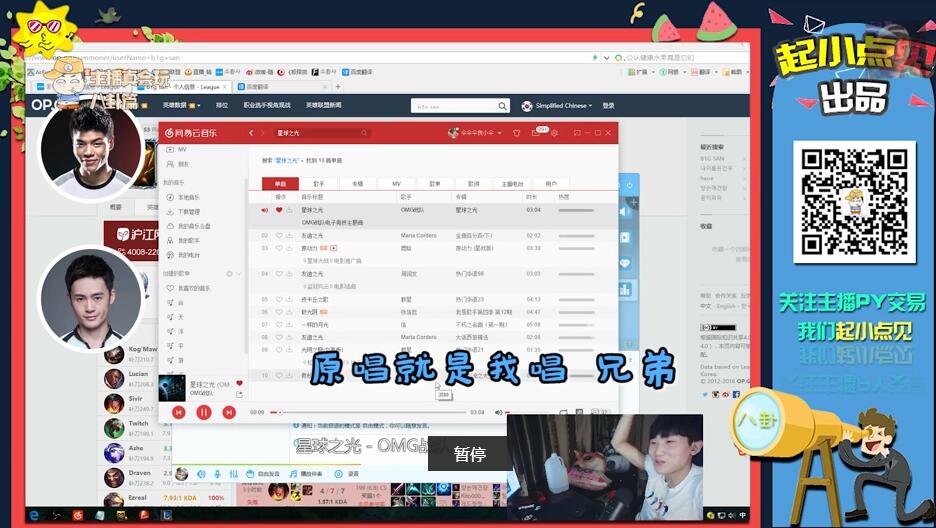Toggle the heart beside now-playing album art
The image size is (936, 528).
tap(239, 384)
